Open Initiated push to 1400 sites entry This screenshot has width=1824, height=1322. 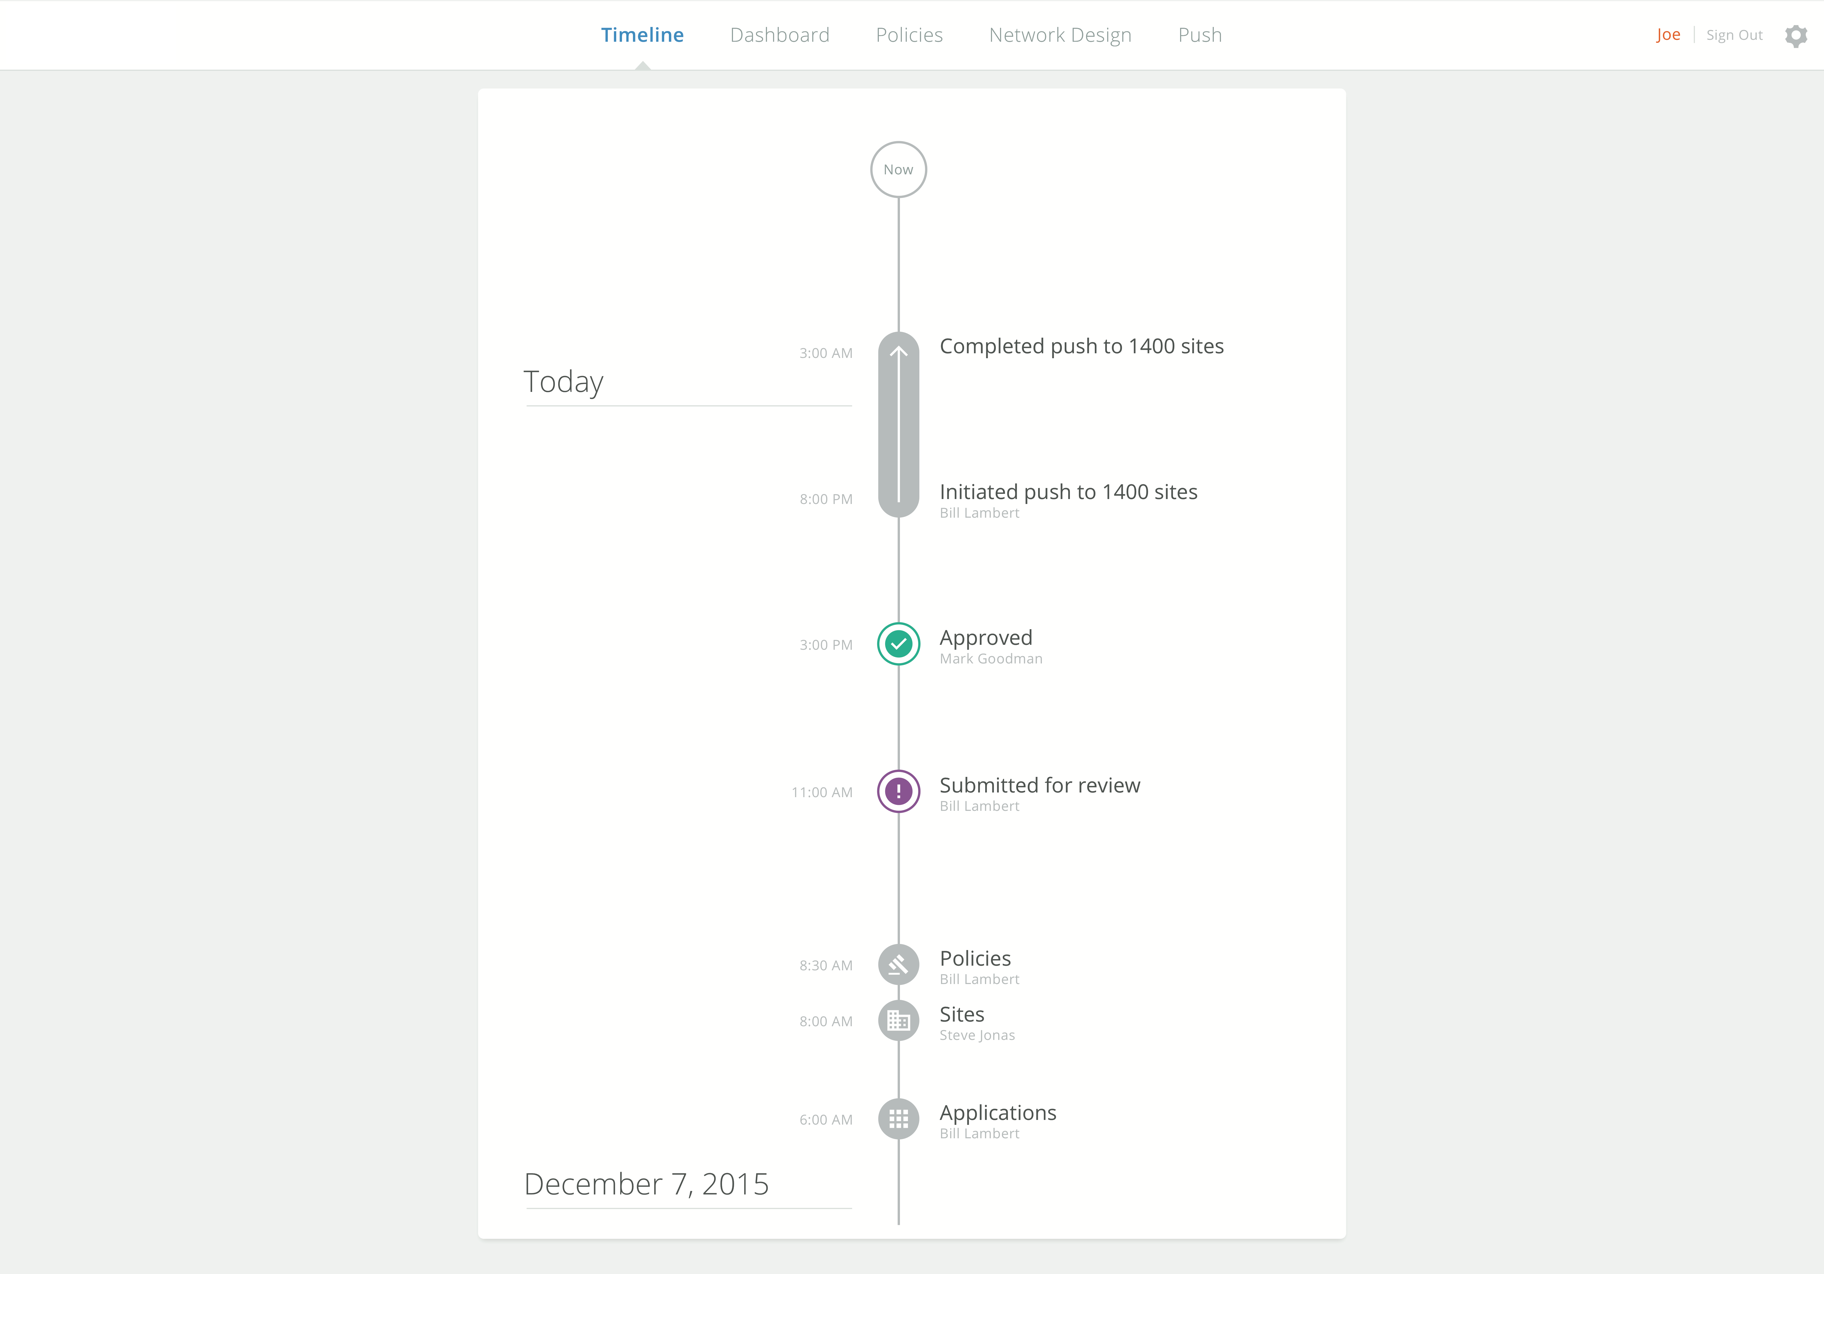(1068, 492)
